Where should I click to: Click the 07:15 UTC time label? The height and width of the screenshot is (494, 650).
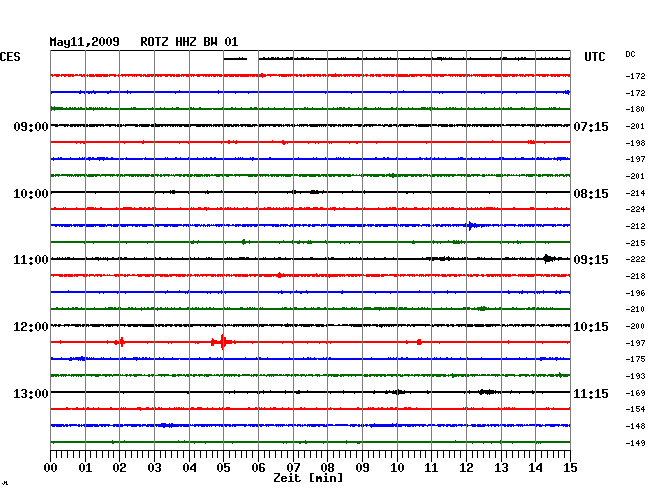click(x=591, y=126)
